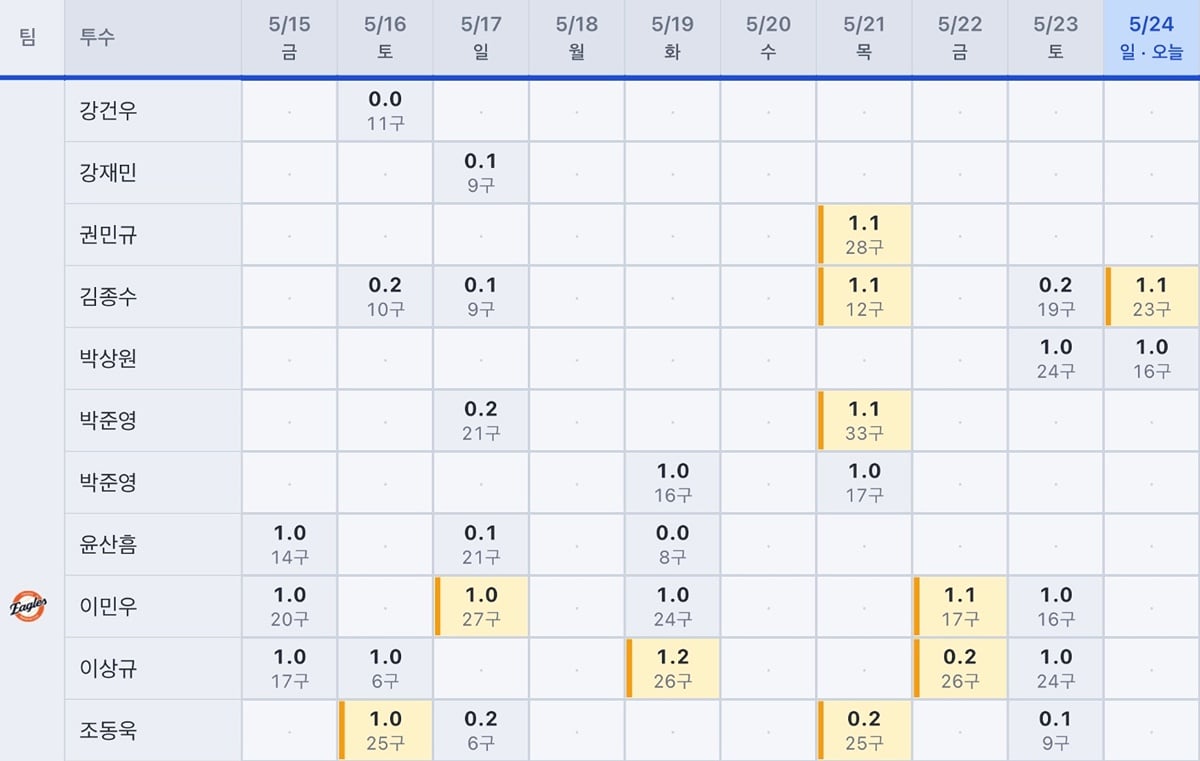Open pitcher 이상규 name row
1200x761 pixels.
point(153,668)
